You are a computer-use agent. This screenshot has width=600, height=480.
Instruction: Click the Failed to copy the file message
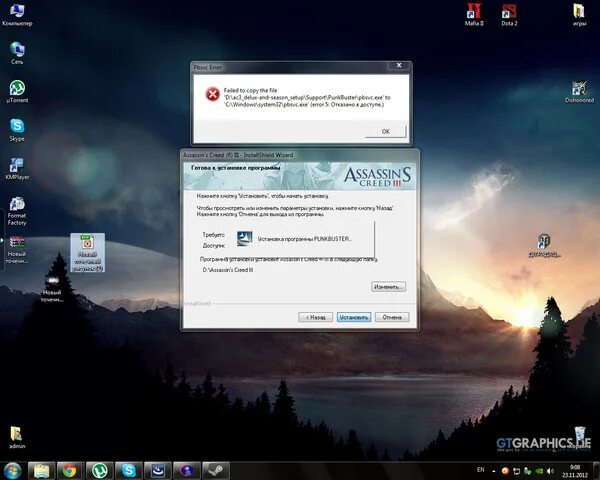point(307,97)
